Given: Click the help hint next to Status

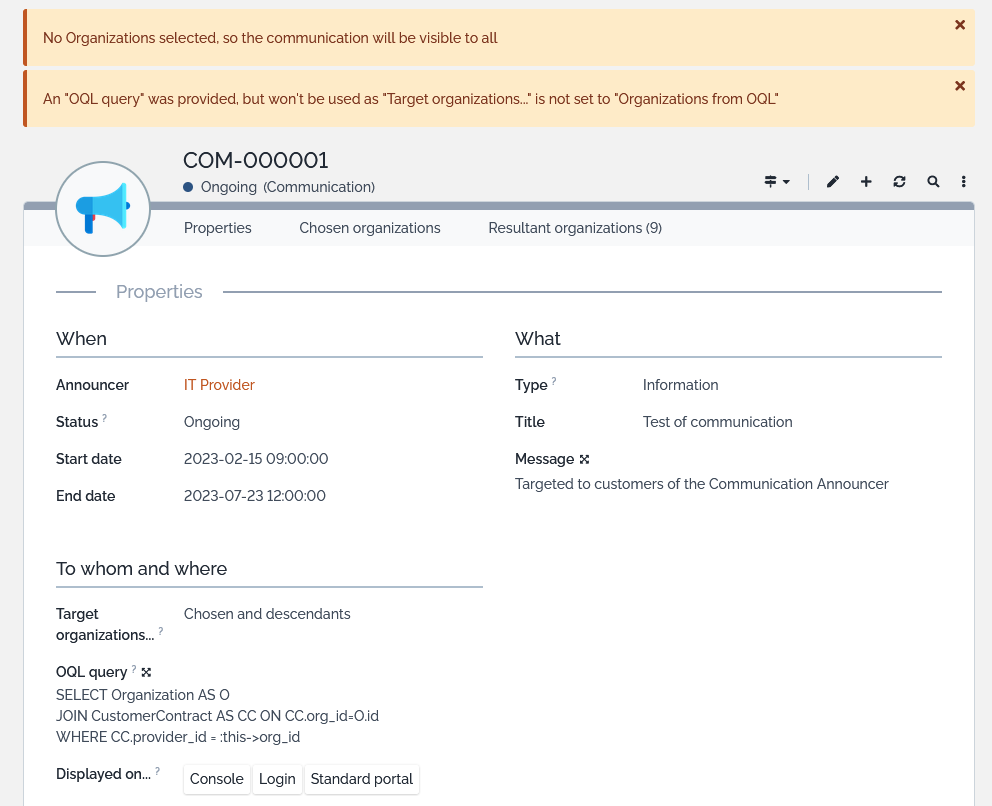Looking at the screenshot, I should (104, 418).
